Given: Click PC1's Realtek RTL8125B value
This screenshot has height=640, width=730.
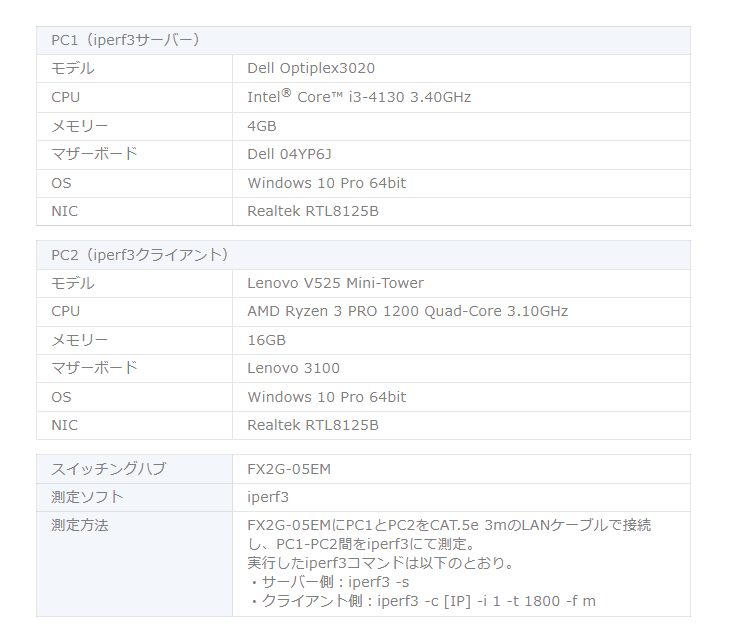Looking at the screenshot, I should pyautogui.click(x=313, y=211).
